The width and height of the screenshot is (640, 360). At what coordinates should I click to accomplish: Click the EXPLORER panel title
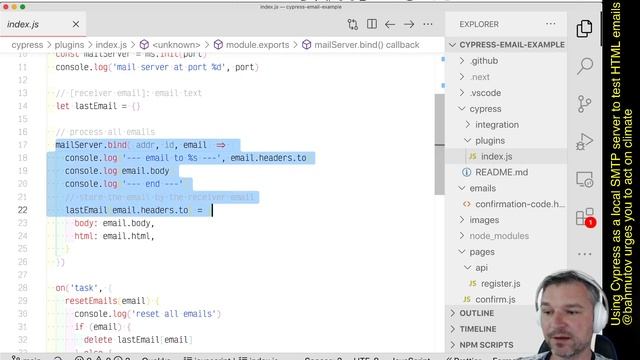click(x=479, y=24)
